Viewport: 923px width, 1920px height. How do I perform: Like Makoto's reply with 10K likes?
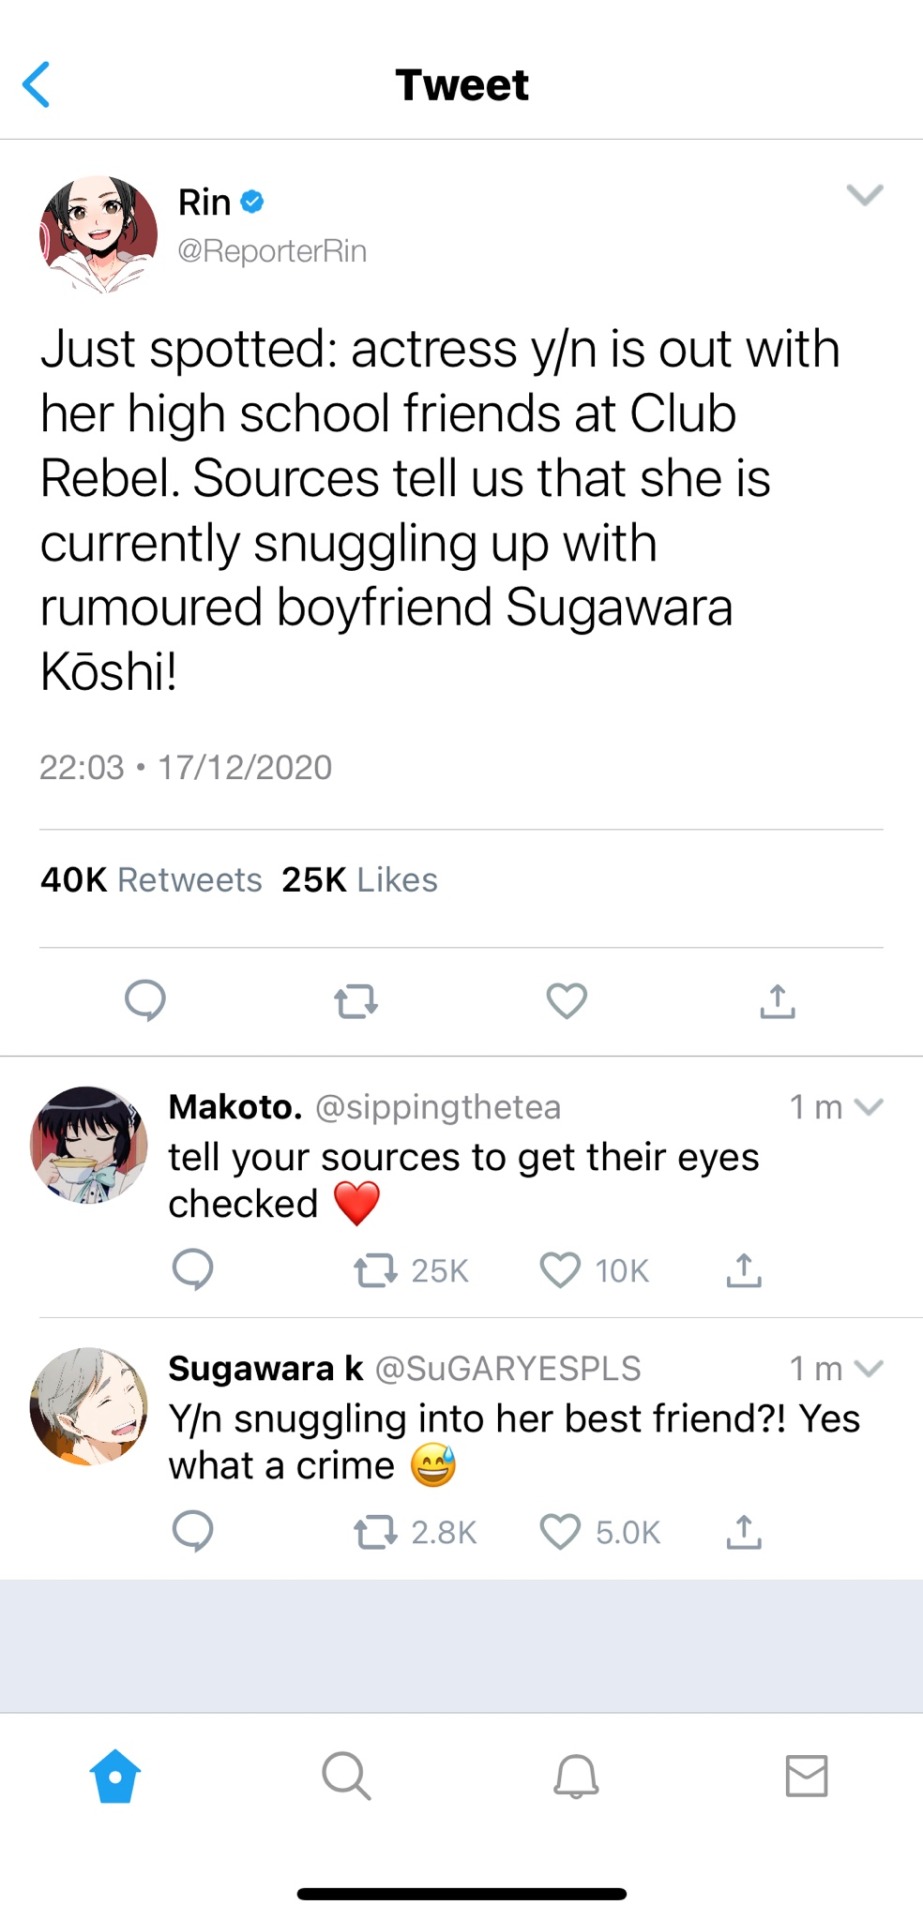[x=560, y=1270]
